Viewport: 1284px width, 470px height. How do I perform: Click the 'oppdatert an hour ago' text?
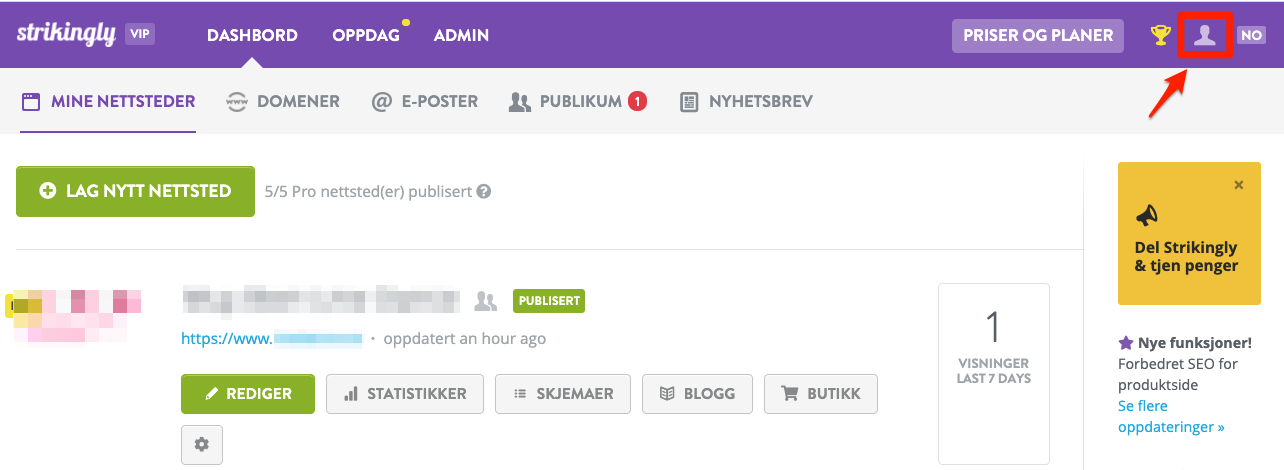click(x=465, y=339)
